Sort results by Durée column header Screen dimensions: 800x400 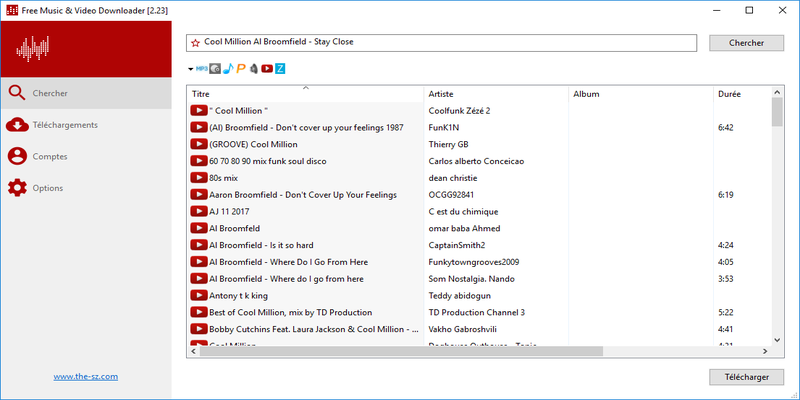(742, 94)
